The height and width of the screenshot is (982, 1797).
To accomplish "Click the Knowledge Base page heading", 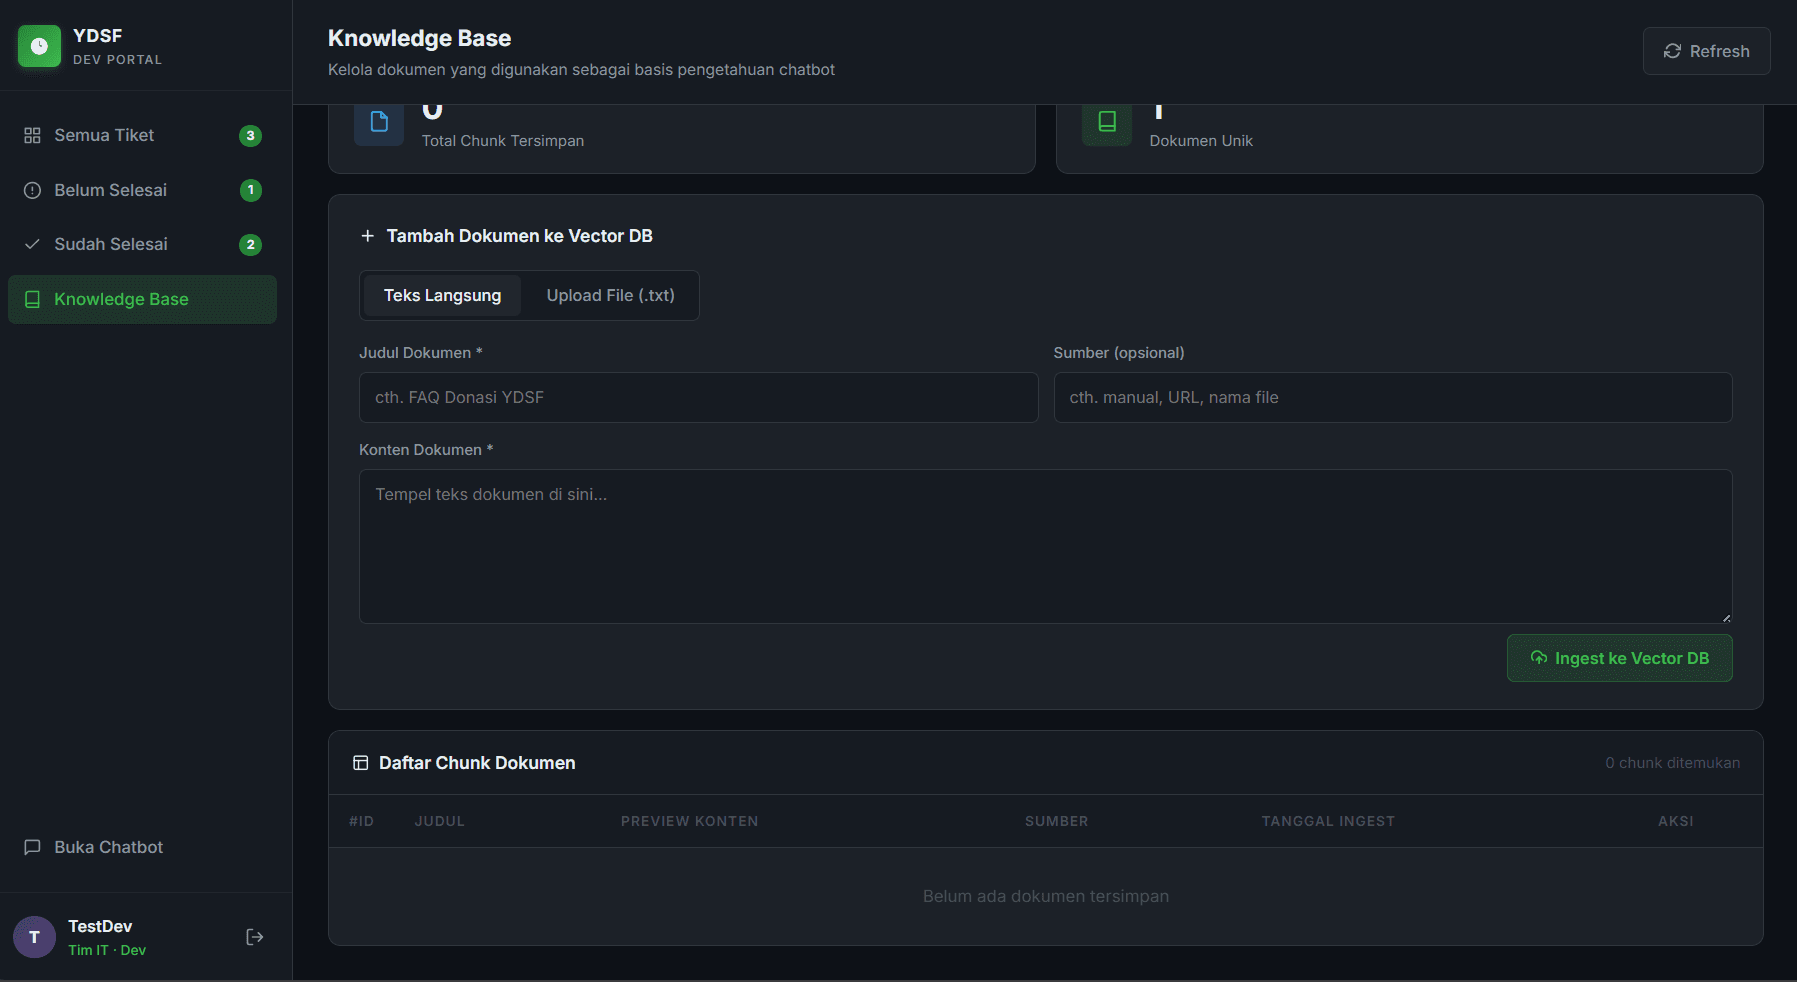I will coord(419,38).
